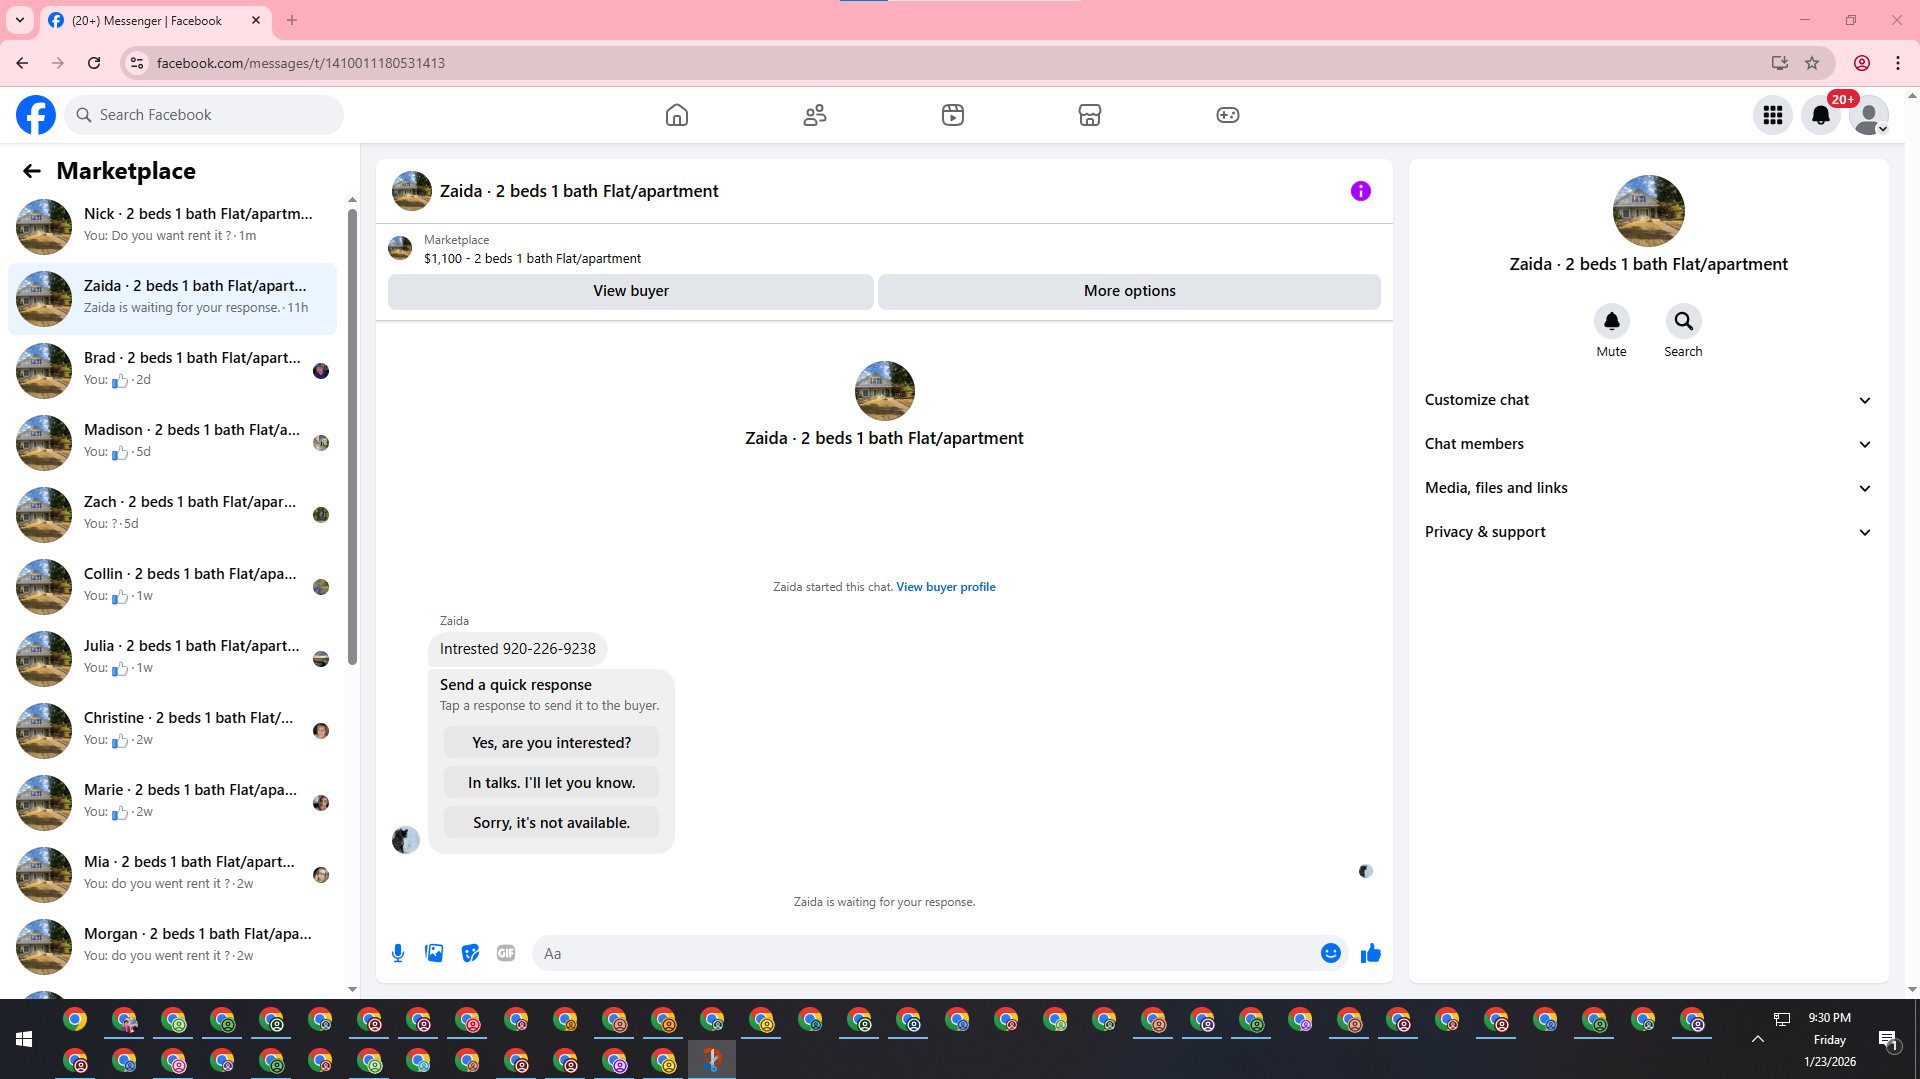View site information icon in address bar
The width and height of the screenshot is (1920, 1079).
pyautogui.click(x=138, y=63)
